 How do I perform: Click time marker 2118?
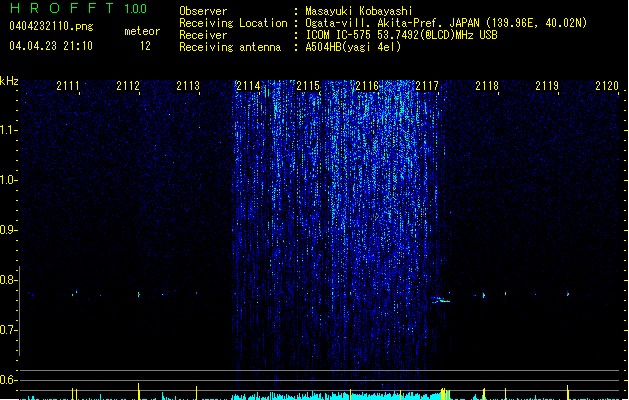coord(487,85)
